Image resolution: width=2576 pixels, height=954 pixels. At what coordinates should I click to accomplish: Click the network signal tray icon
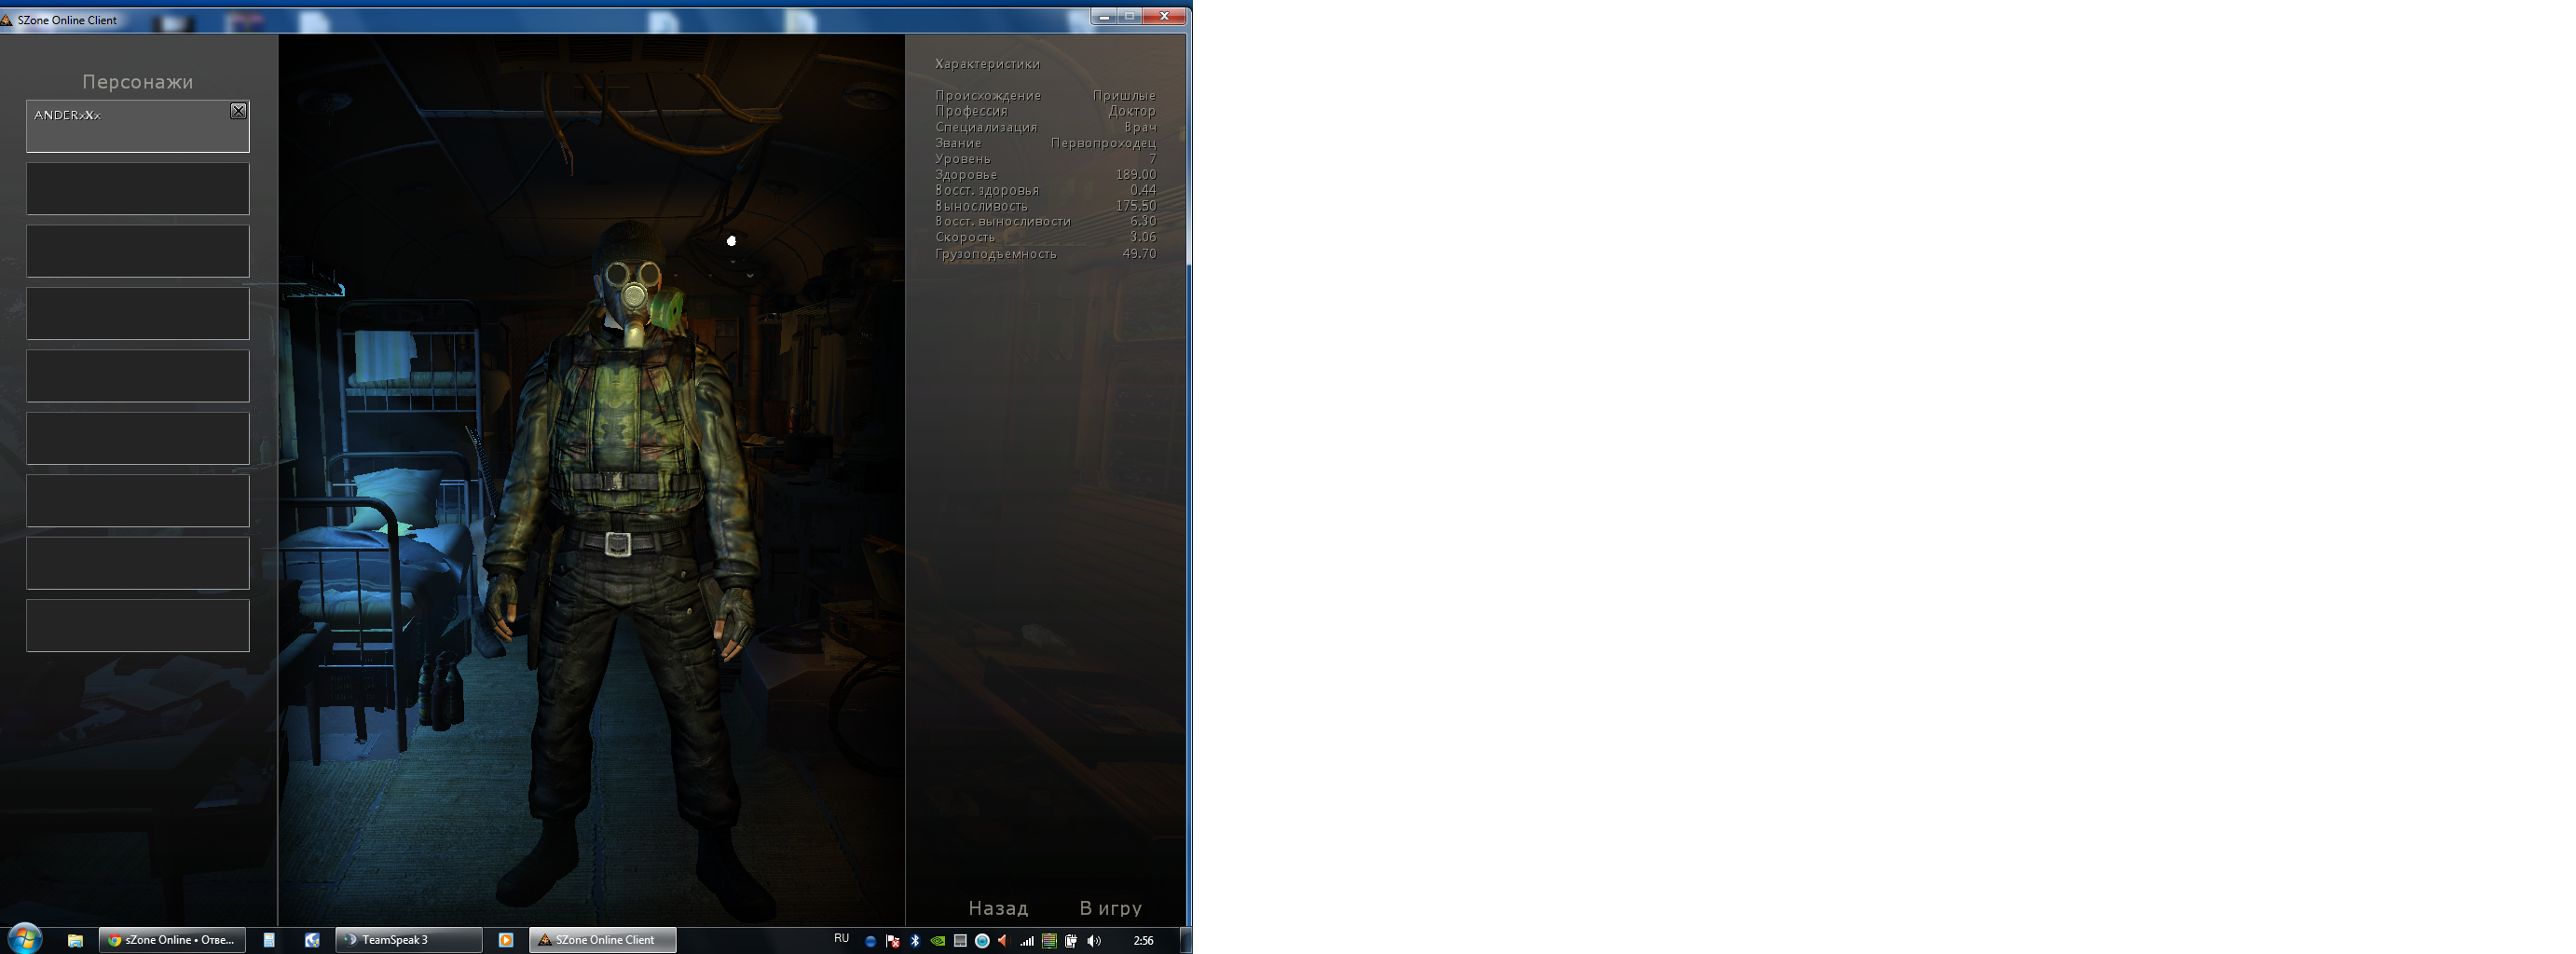(x=1026, y=941)
